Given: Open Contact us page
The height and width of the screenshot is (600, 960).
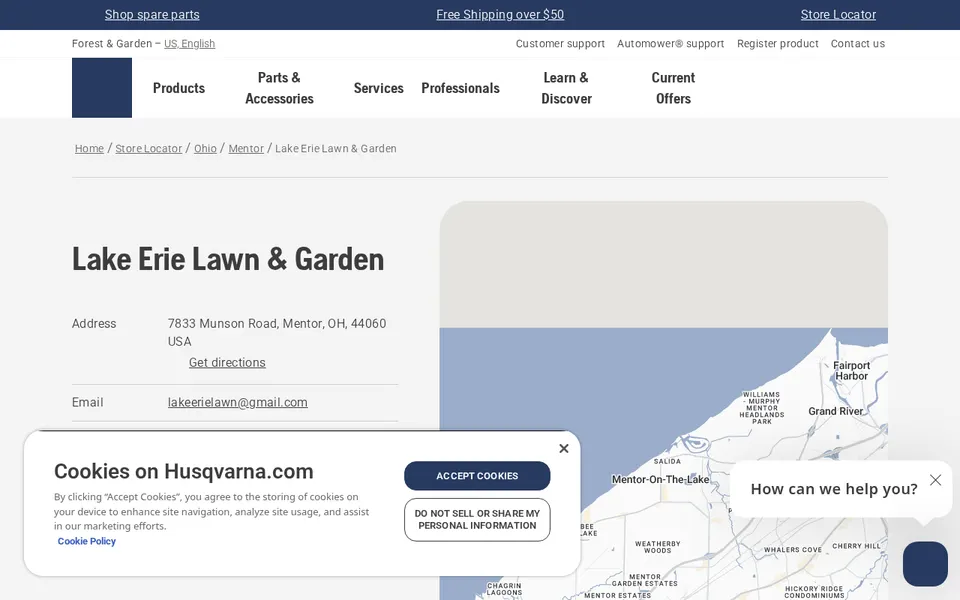Looking at the screenshot, I should tap(858, 43).
